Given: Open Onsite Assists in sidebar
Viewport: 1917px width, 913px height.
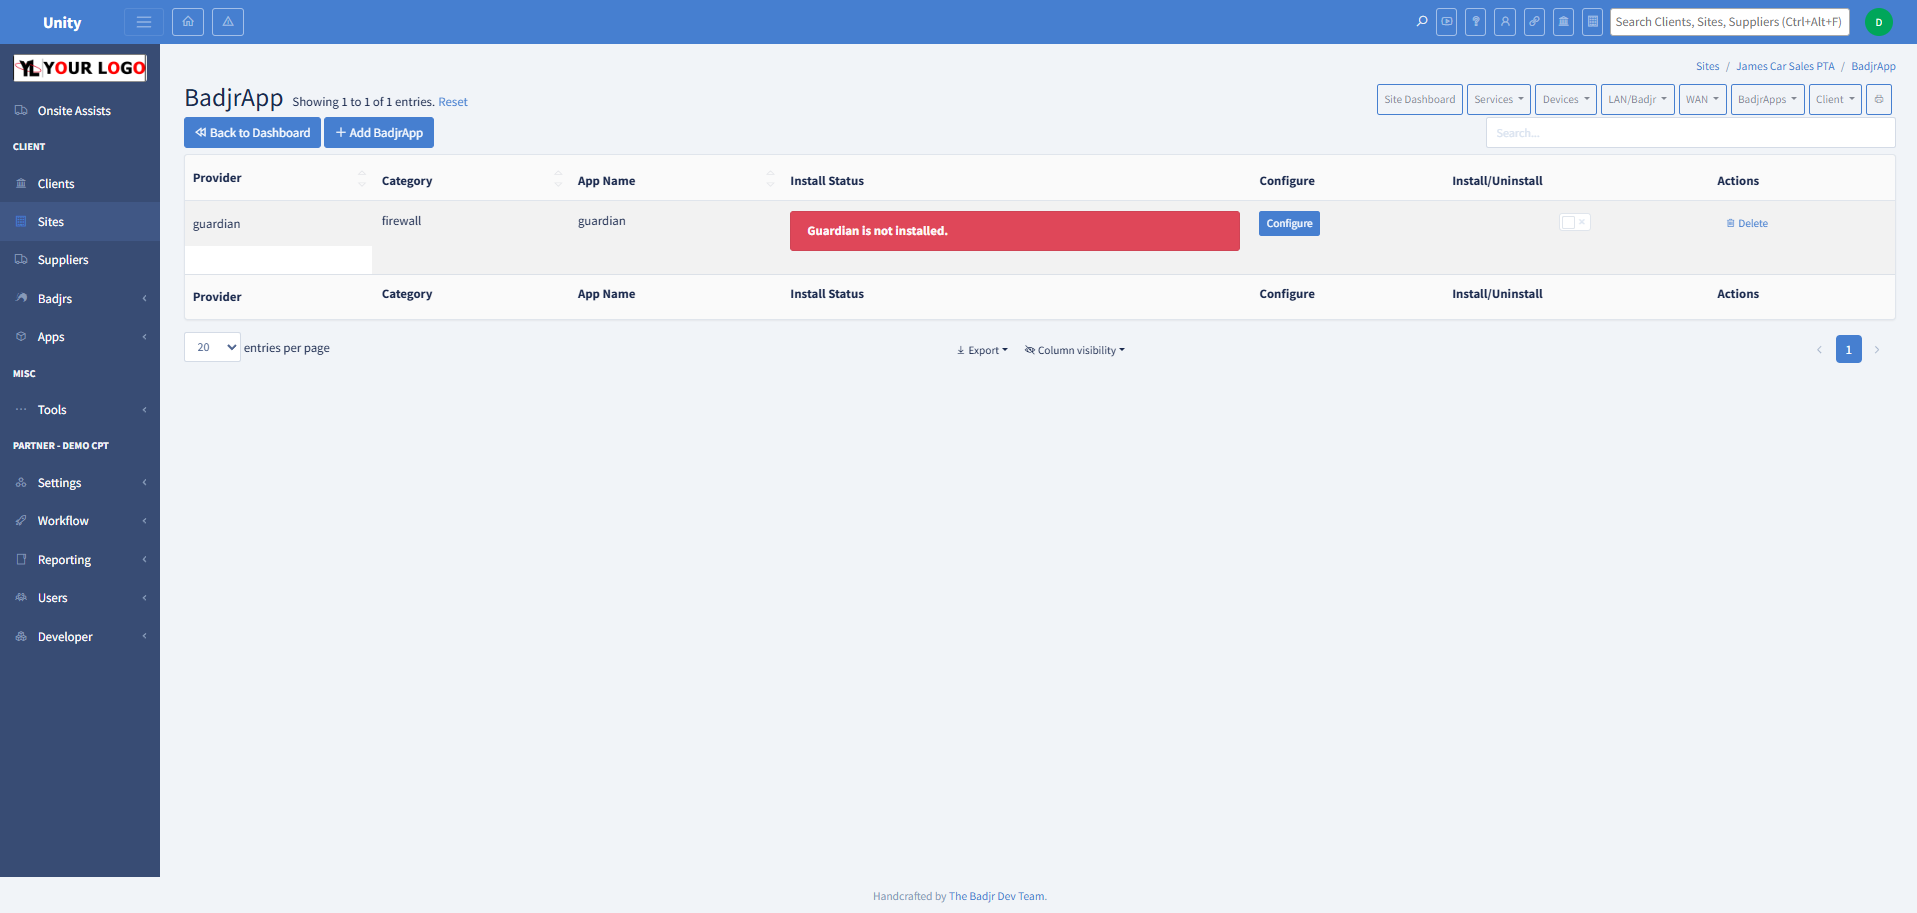Looking at the screenshot, I should click(x=80, y=111).
